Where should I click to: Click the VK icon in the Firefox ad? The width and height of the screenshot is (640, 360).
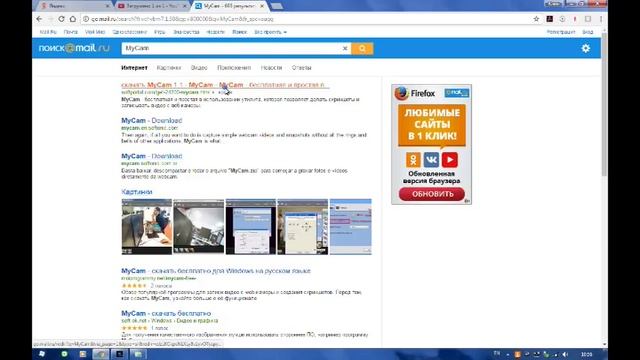pyautogui.click(x=431, y=160)
